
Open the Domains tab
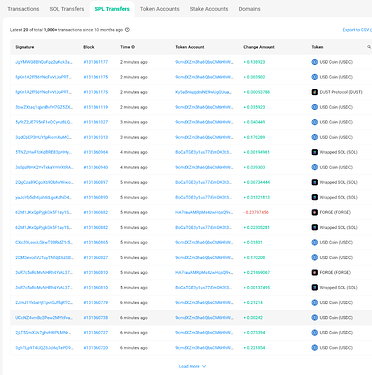(249, 9)
